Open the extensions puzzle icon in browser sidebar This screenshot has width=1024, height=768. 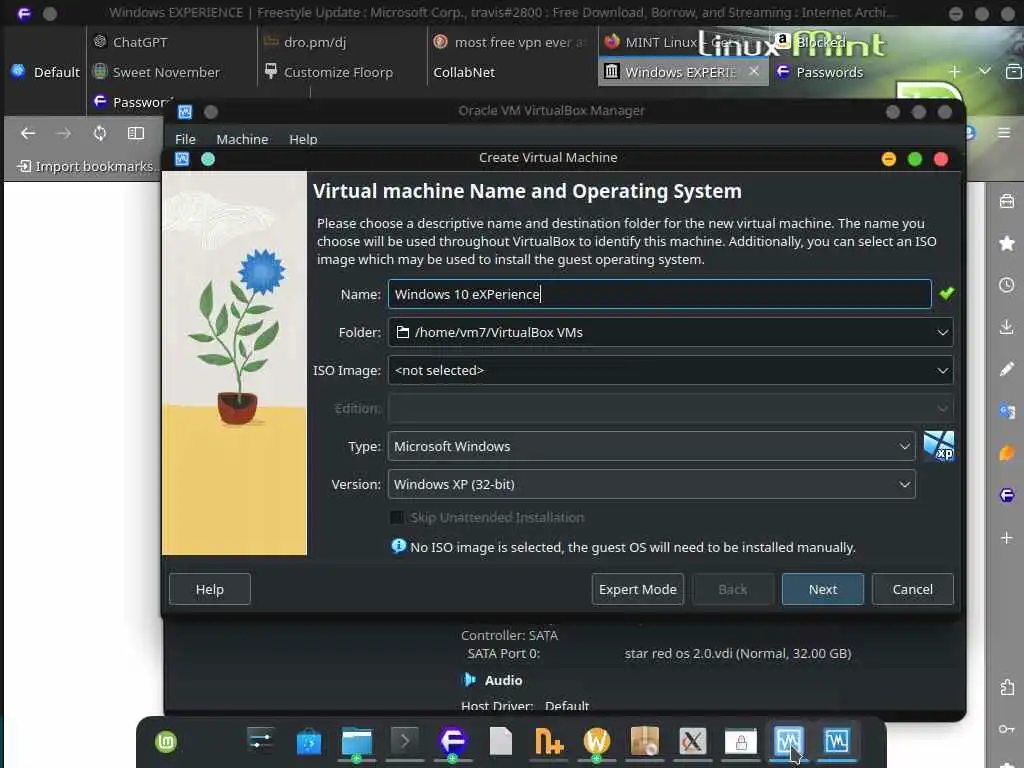click(1006, 687)
